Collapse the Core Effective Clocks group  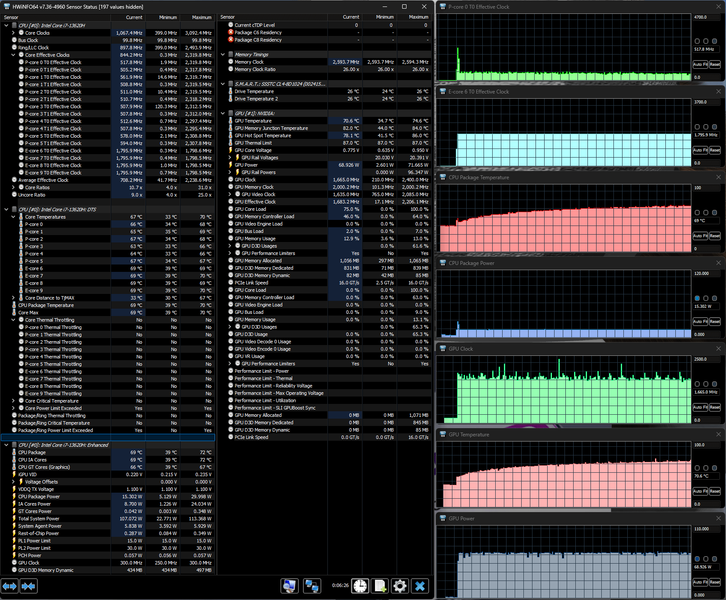point(13,54)
